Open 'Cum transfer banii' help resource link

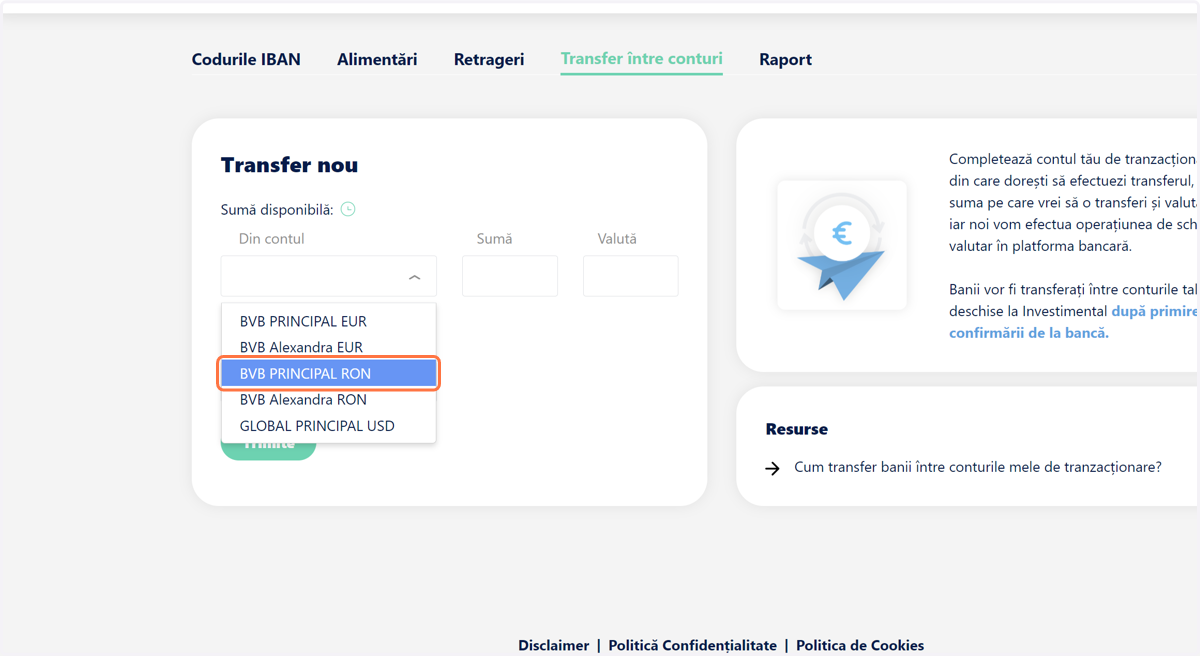978,467
